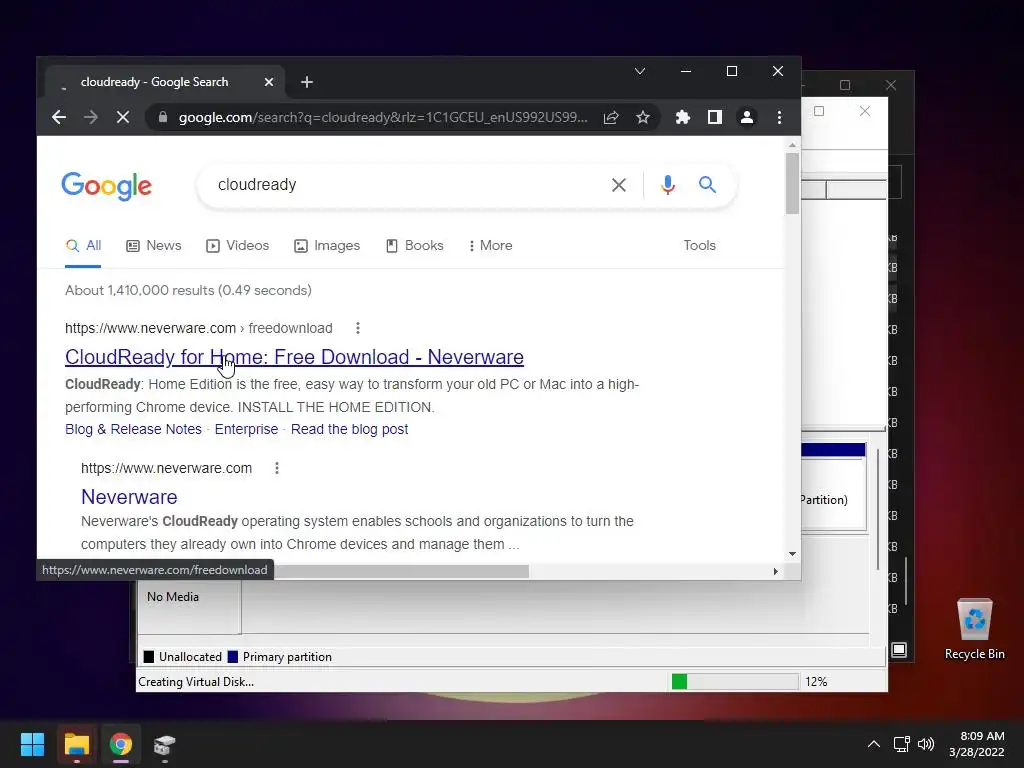Select the All results tab

[83, 246]
